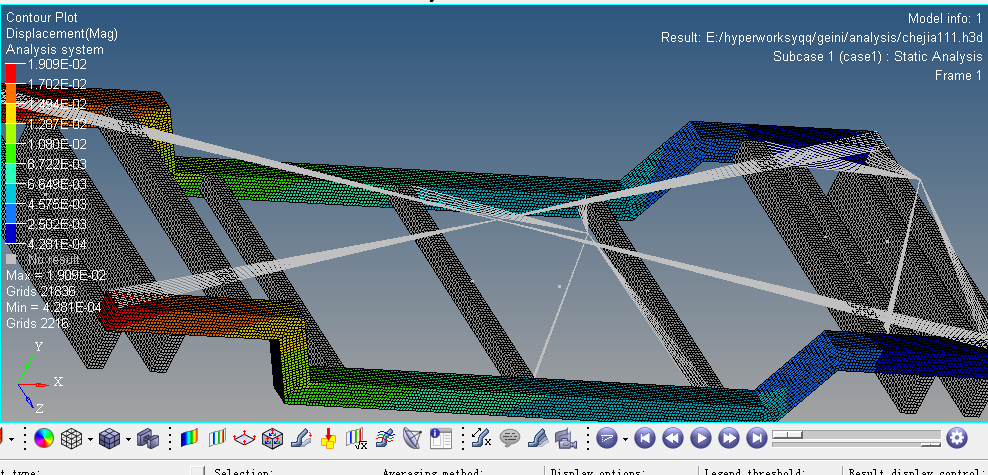Open Entity Attributes color wheel icon
The image size is (988, 475).
[43, 438]
